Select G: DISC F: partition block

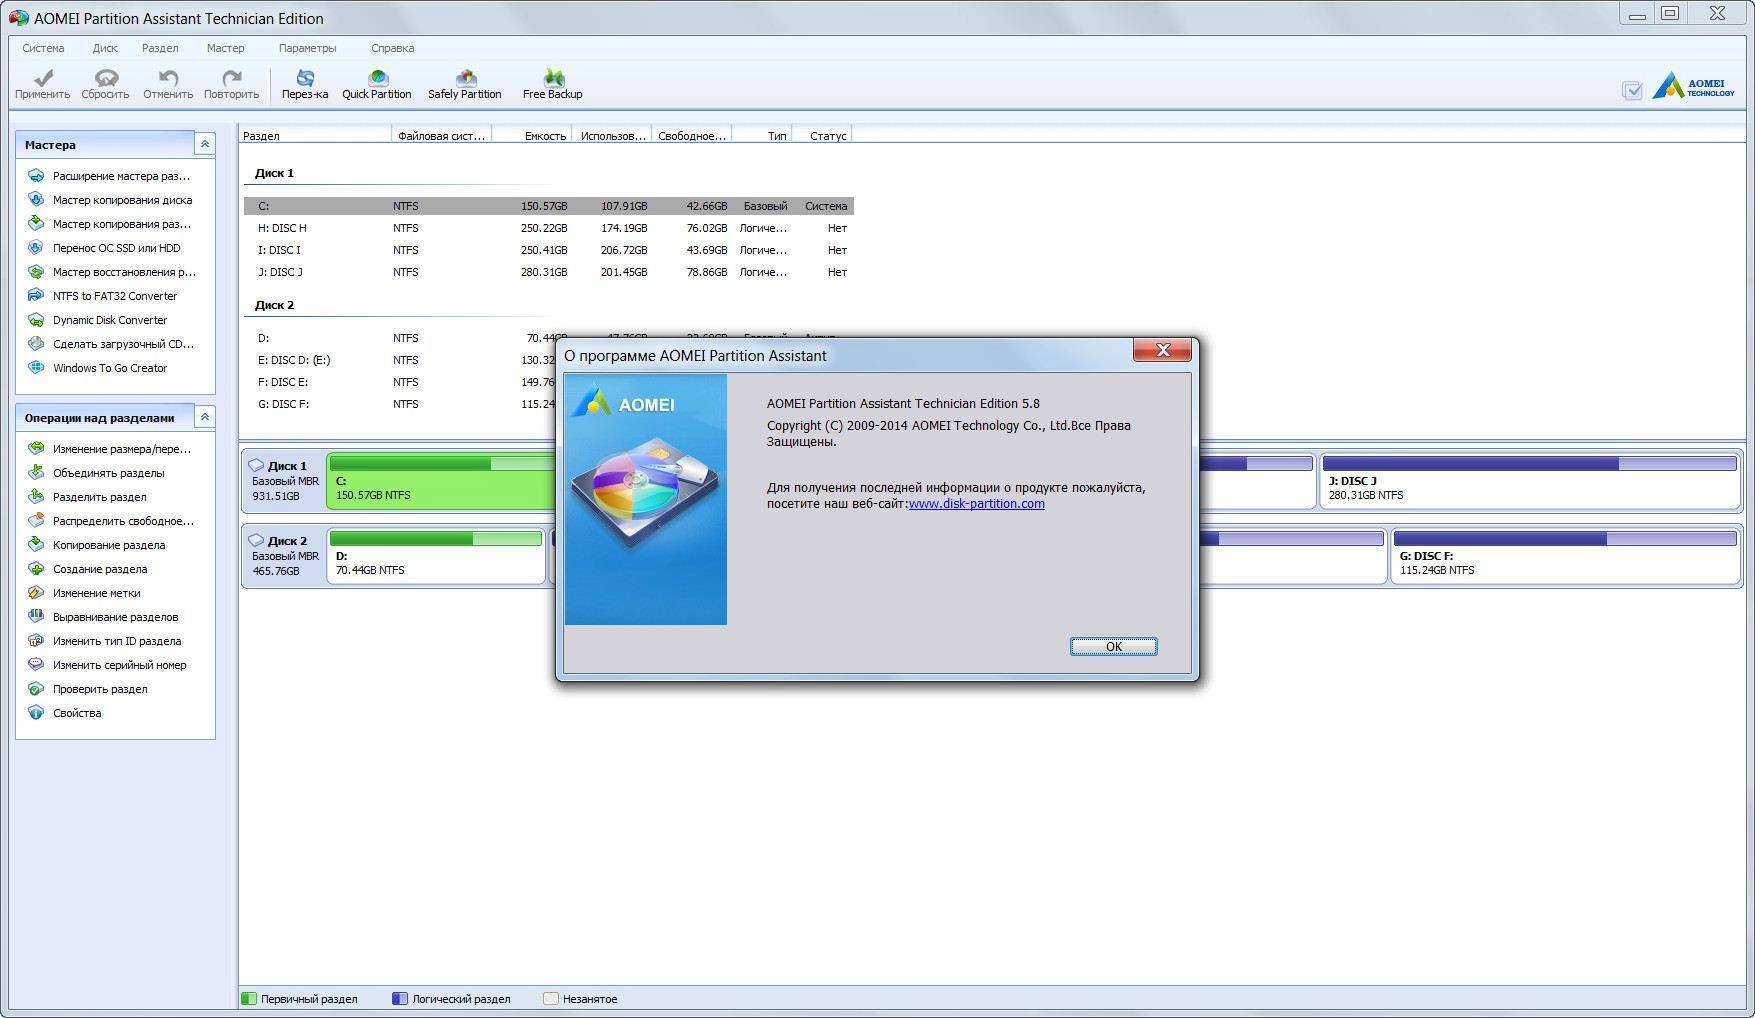coord(1565,555)
